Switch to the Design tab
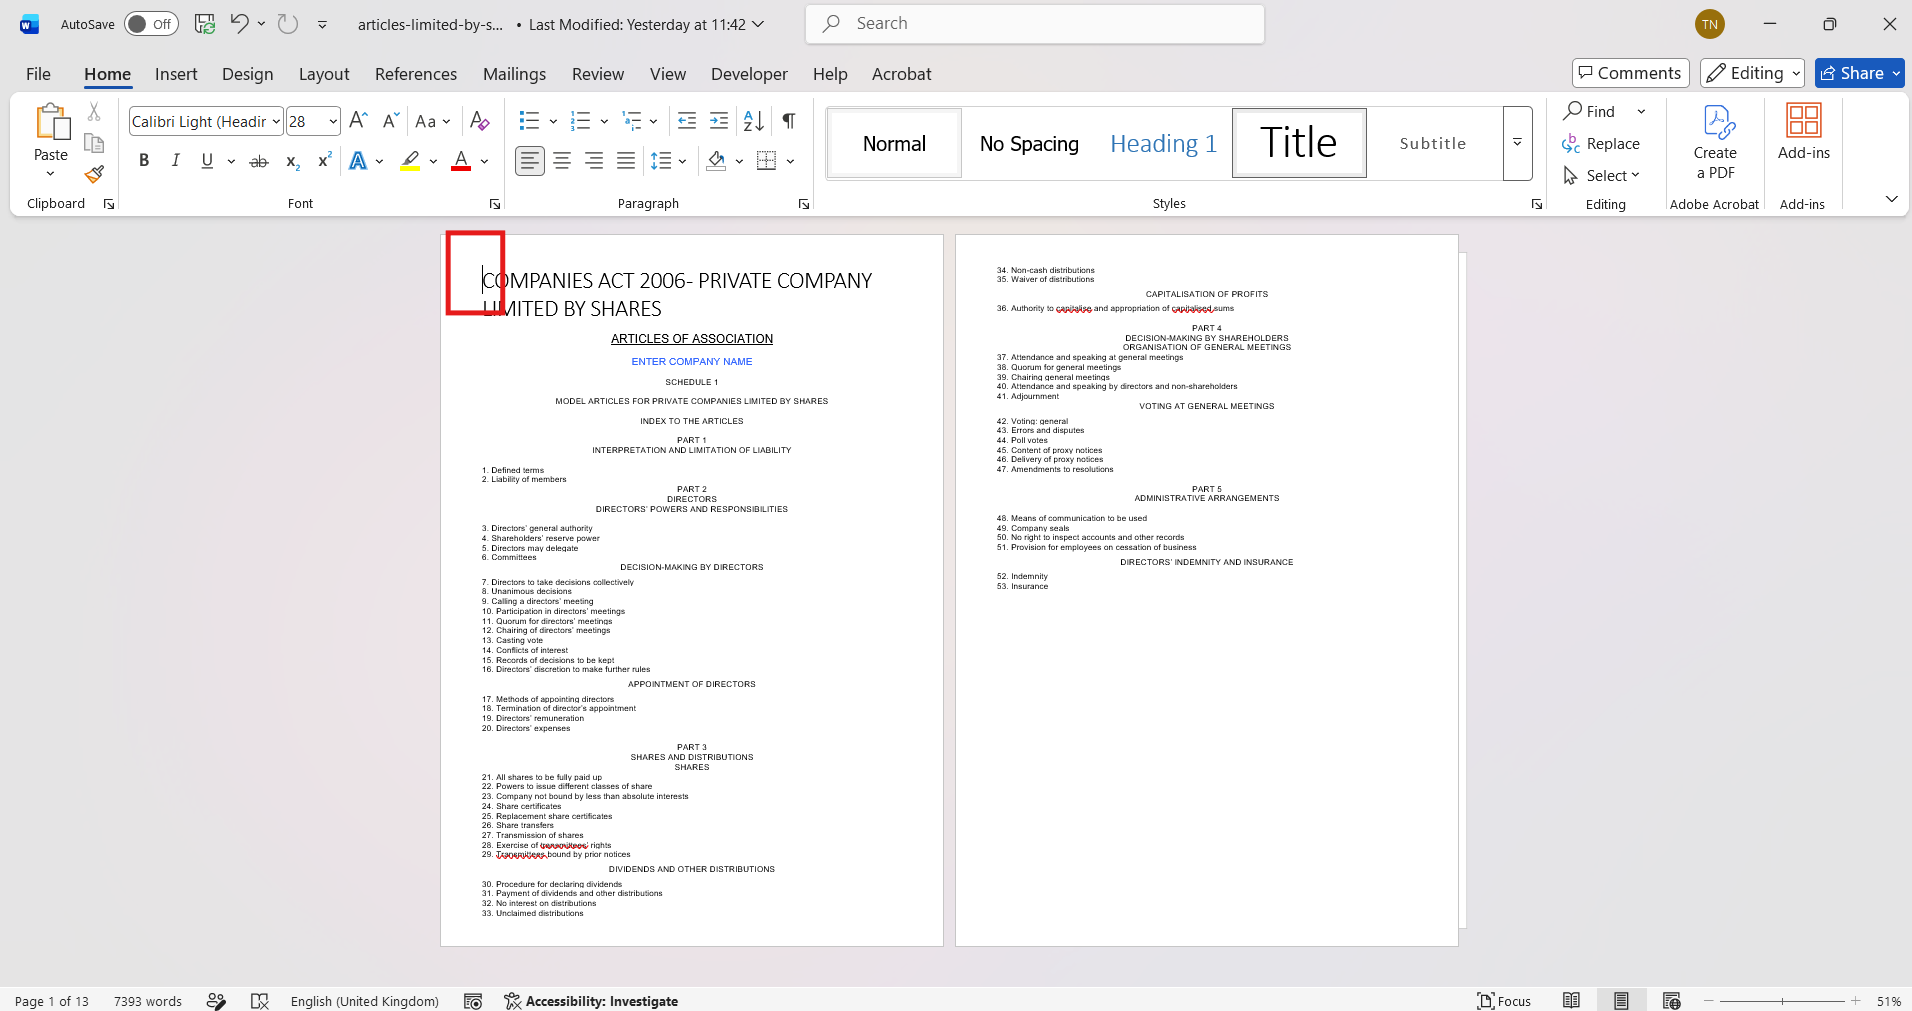Image resolution: width=1912 pixels, height=1011 pixels. coord(248,74)
